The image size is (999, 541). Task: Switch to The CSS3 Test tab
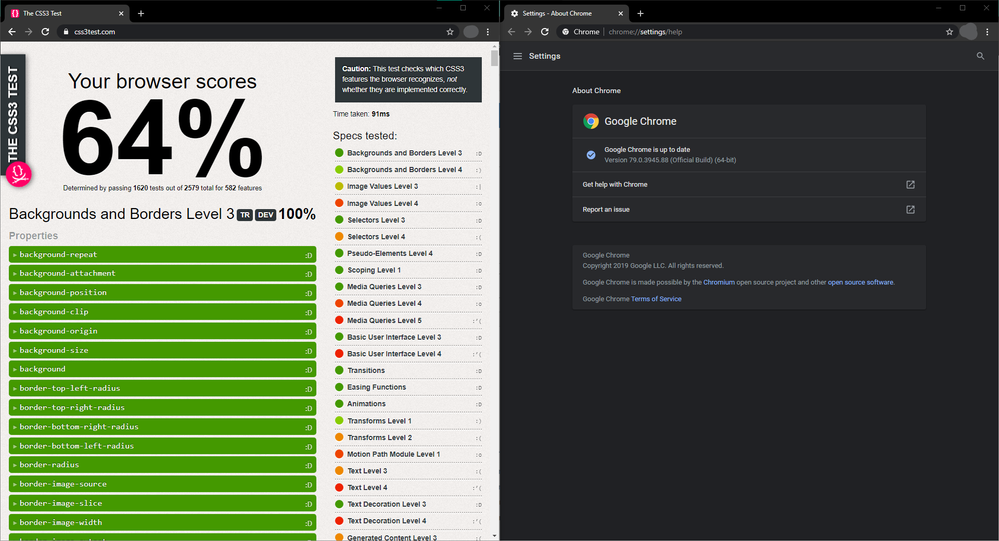tap(67, 13)
